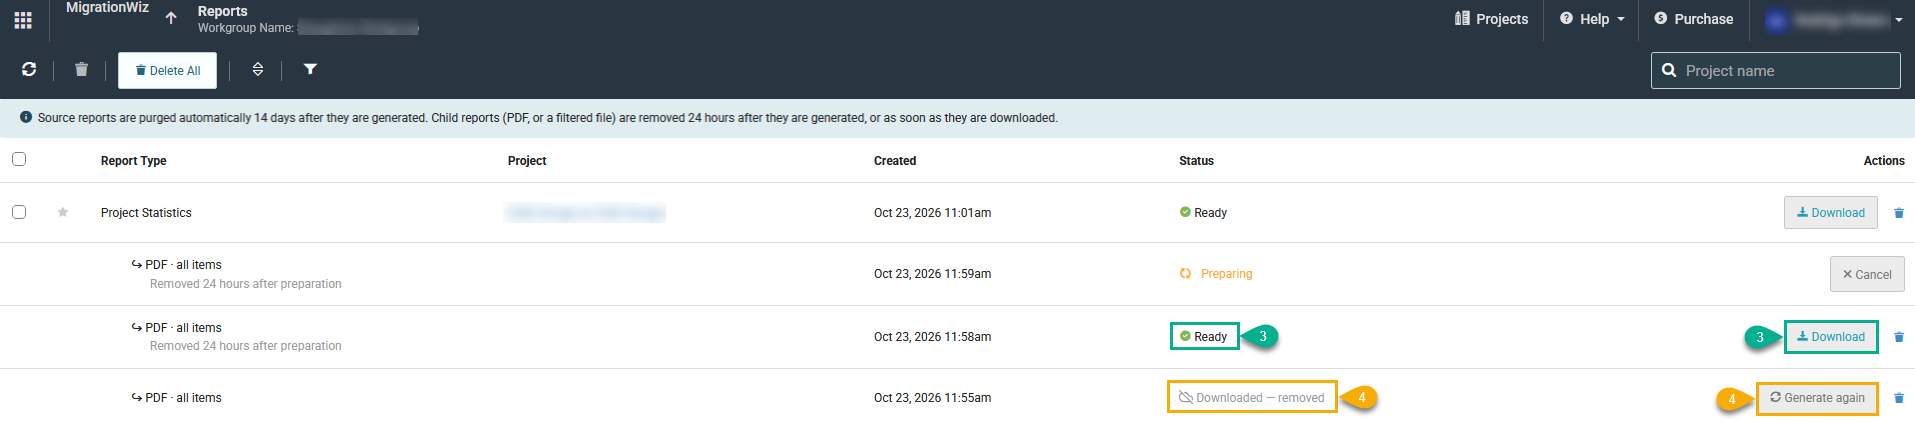Click the MigrationWiz logo text
1915x426 pixels.
pos(107,8)
